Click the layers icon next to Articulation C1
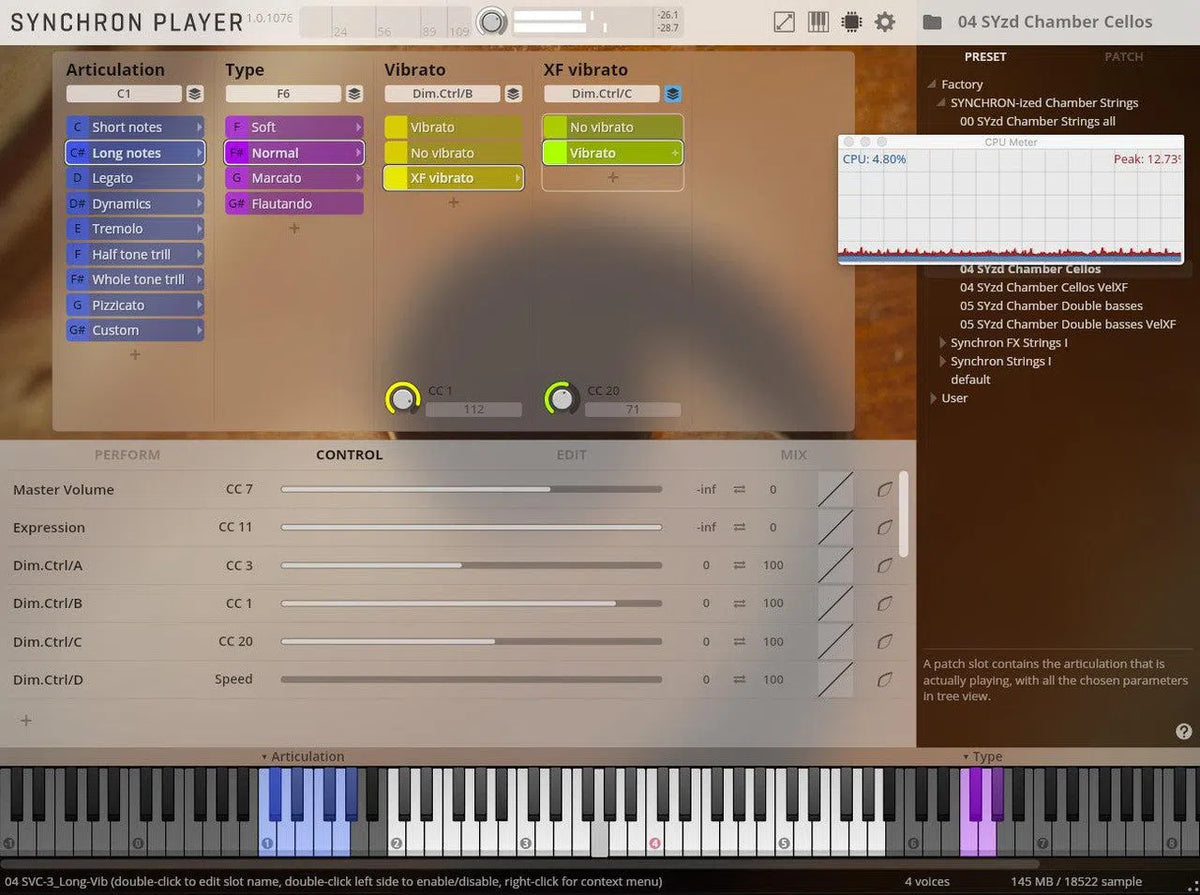1200x895 pixels. (x=195, y=94)
